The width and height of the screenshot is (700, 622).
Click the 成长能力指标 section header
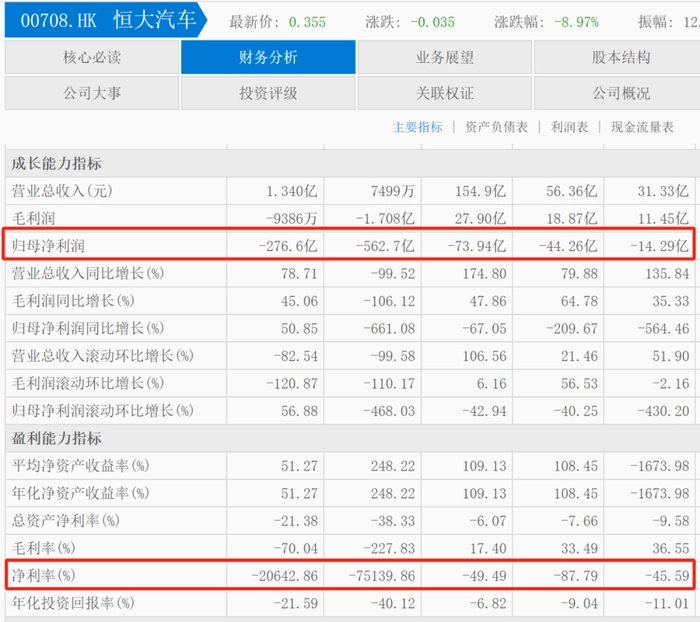pyautogui.click(x=56, y=163)
